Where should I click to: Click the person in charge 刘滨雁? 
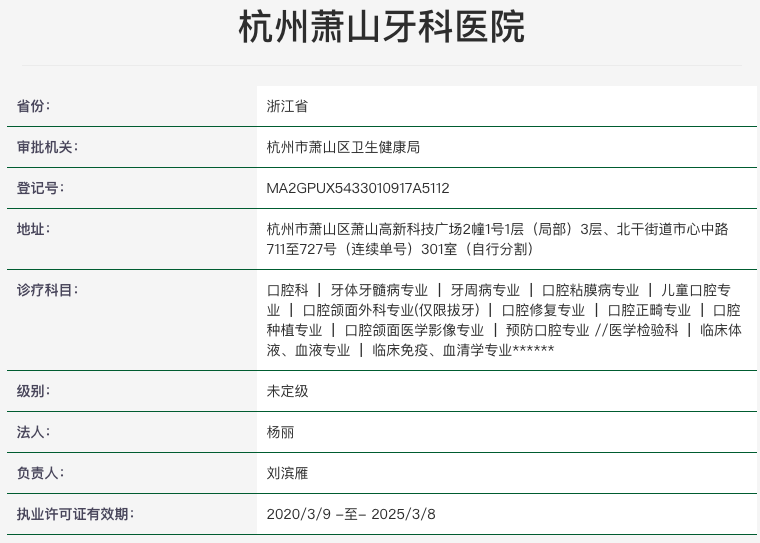(287, 473)
